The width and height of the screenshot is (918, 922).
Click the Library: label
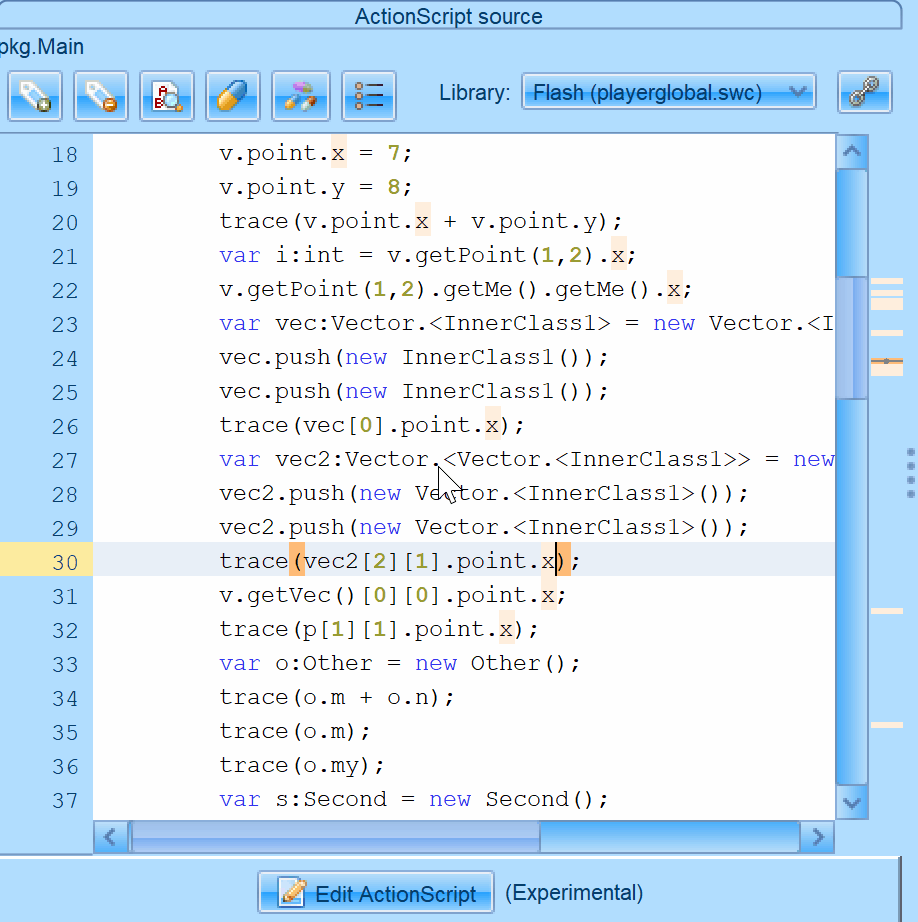[x=475, y=92]
